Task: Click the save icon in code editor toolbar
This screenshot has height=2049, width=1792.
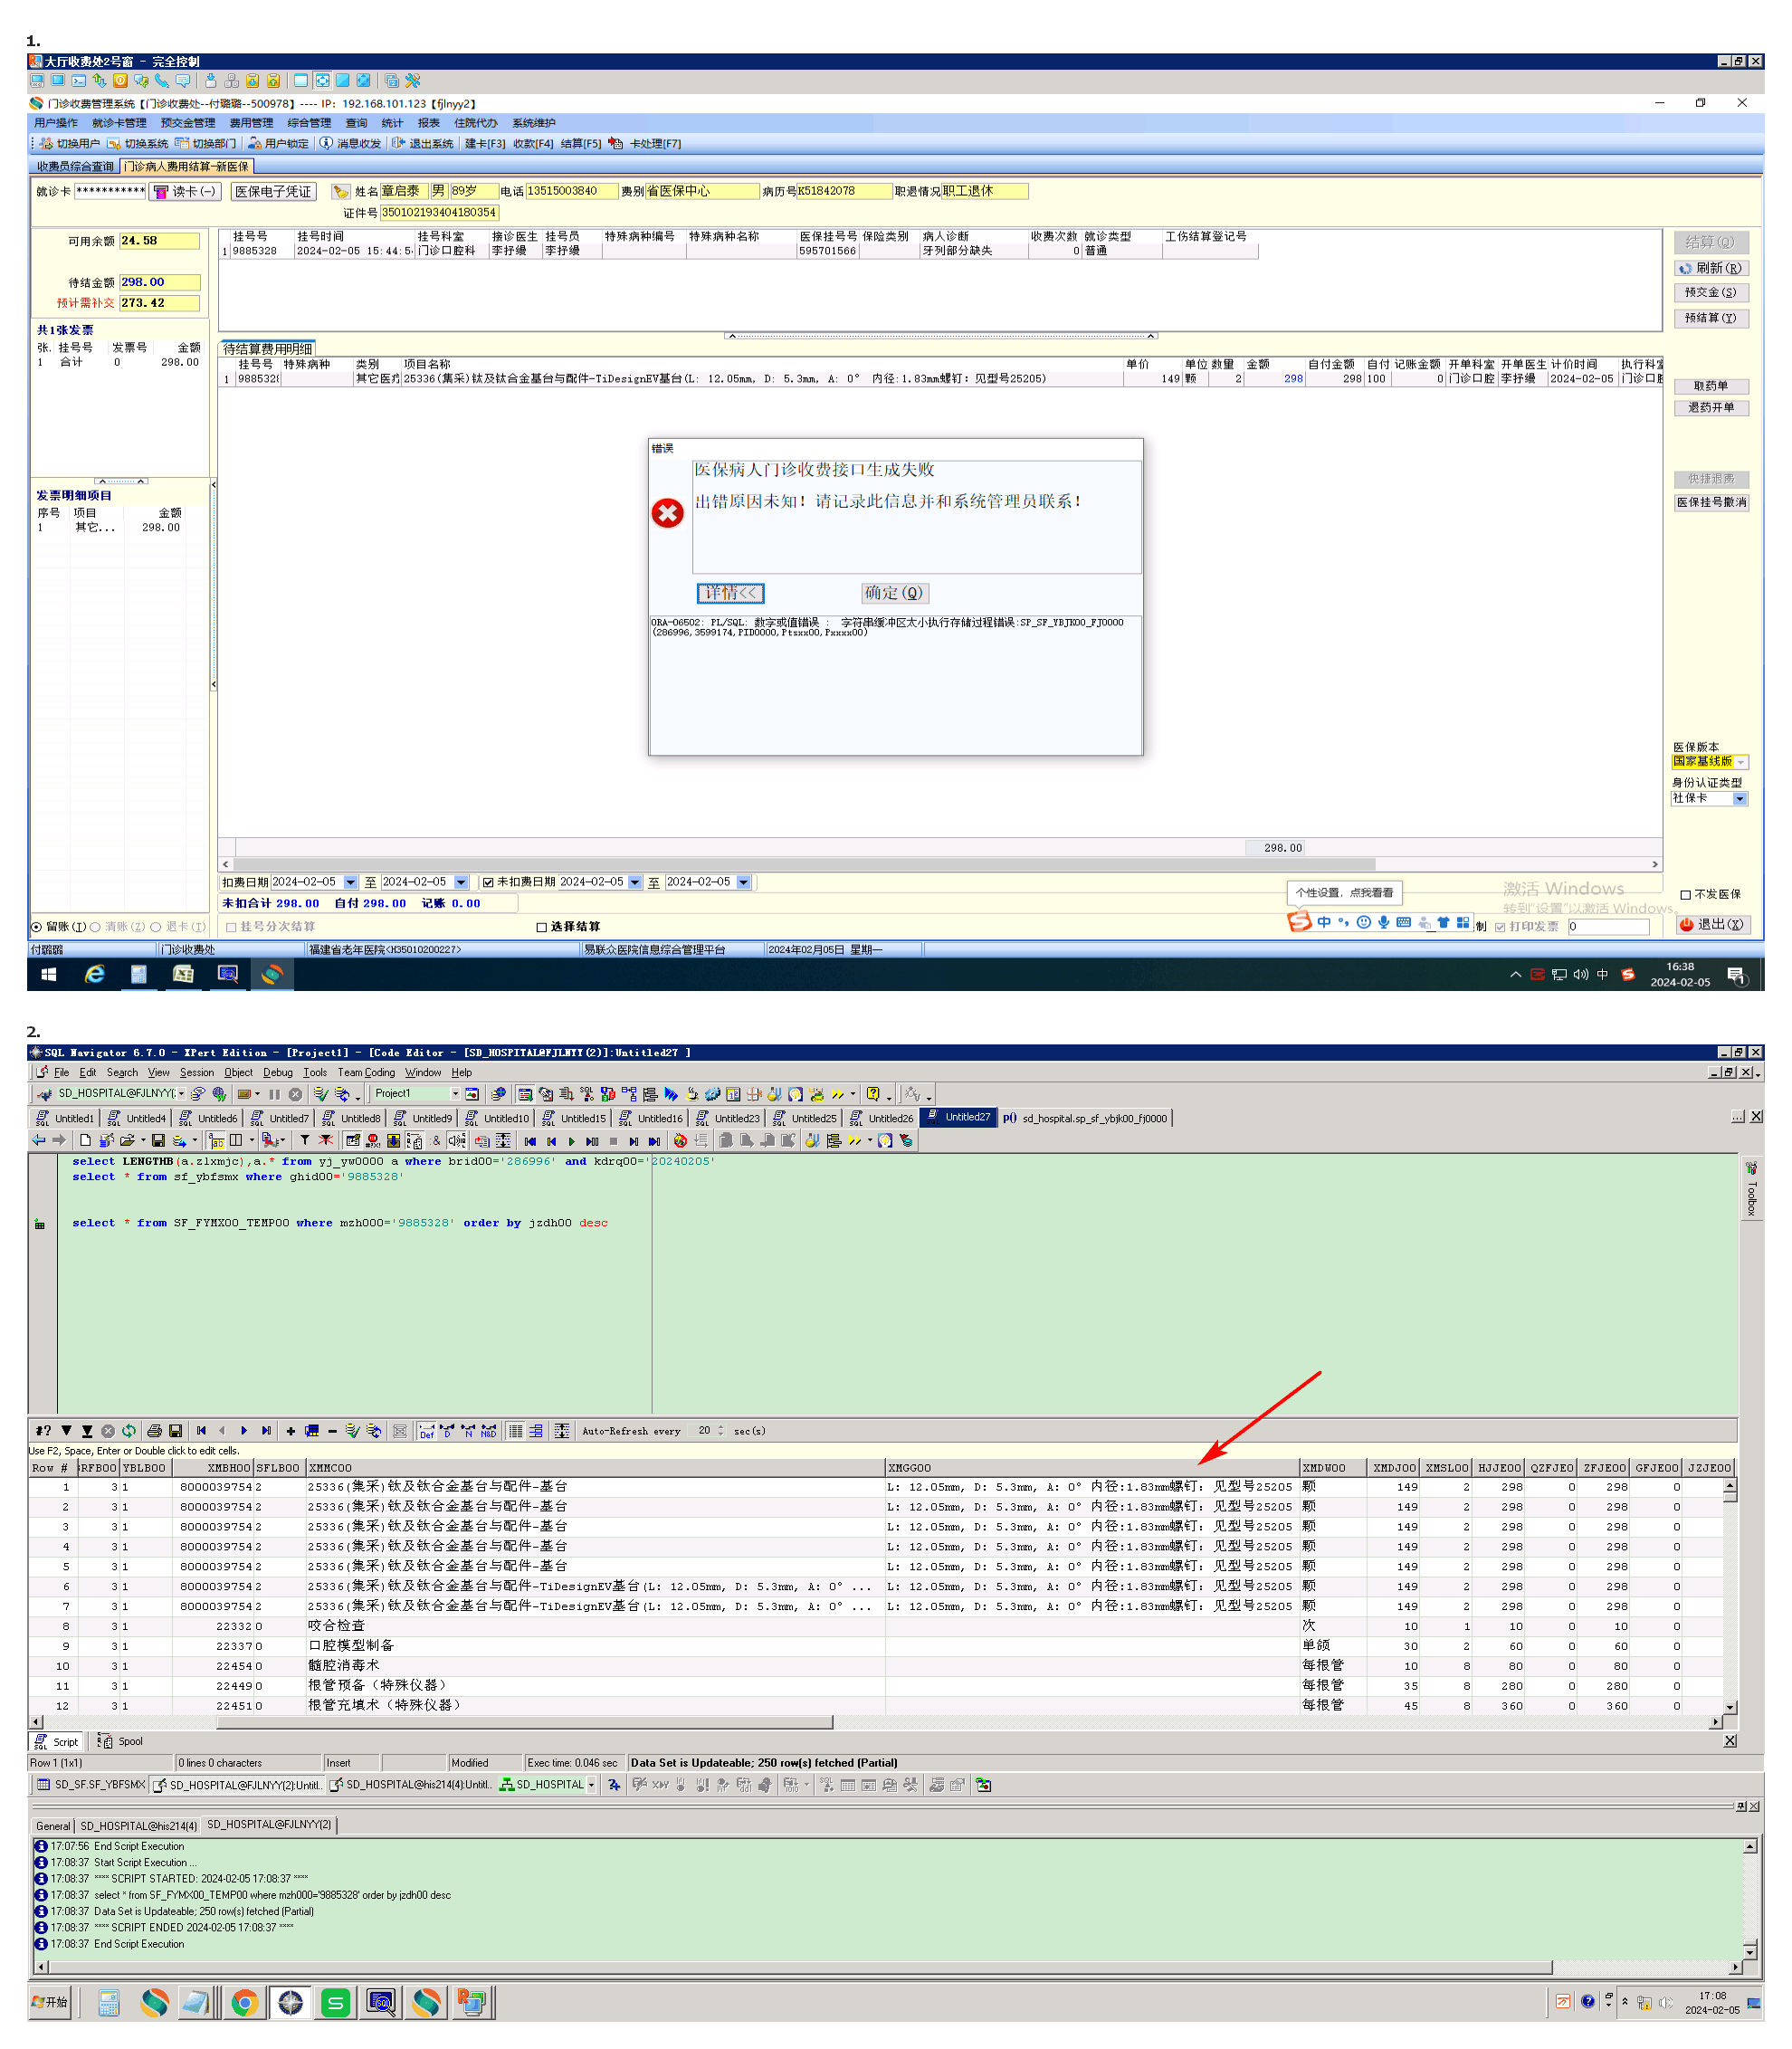Action: pos(158,1140)
